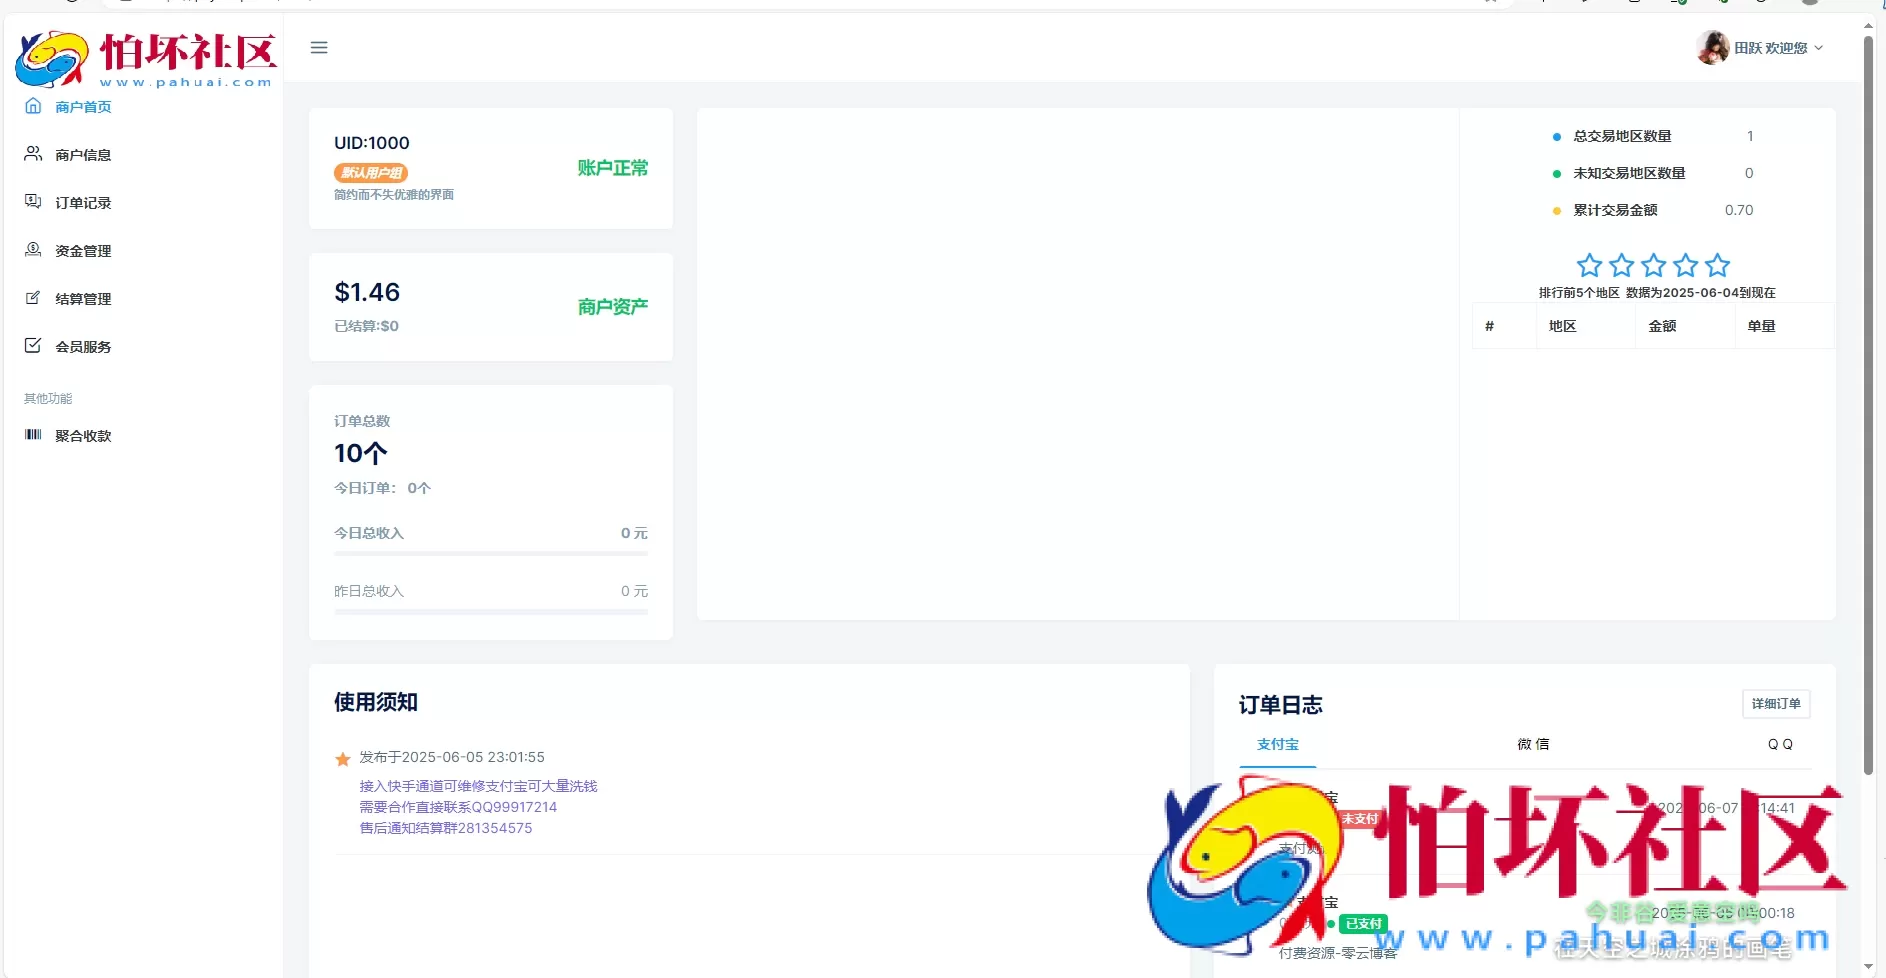1886x978 pixels.
Task: Click the 详细订单 button
Action: 1775,704
